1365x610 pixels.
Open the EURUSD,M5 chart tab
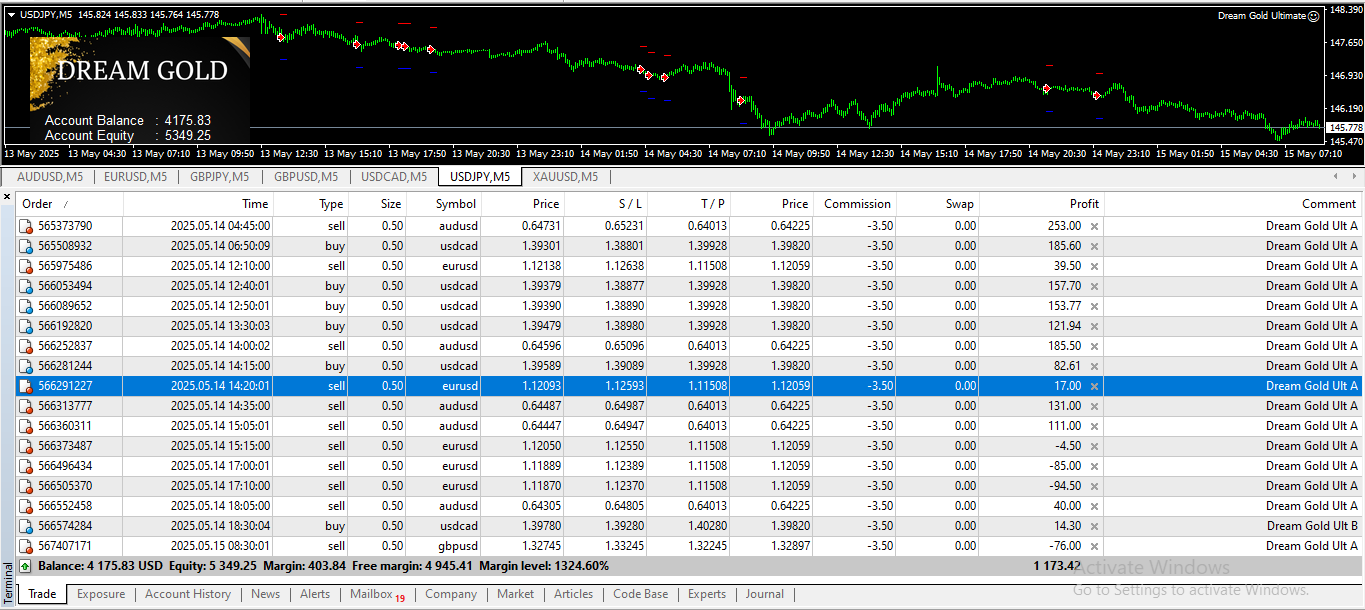click(135, 177)
